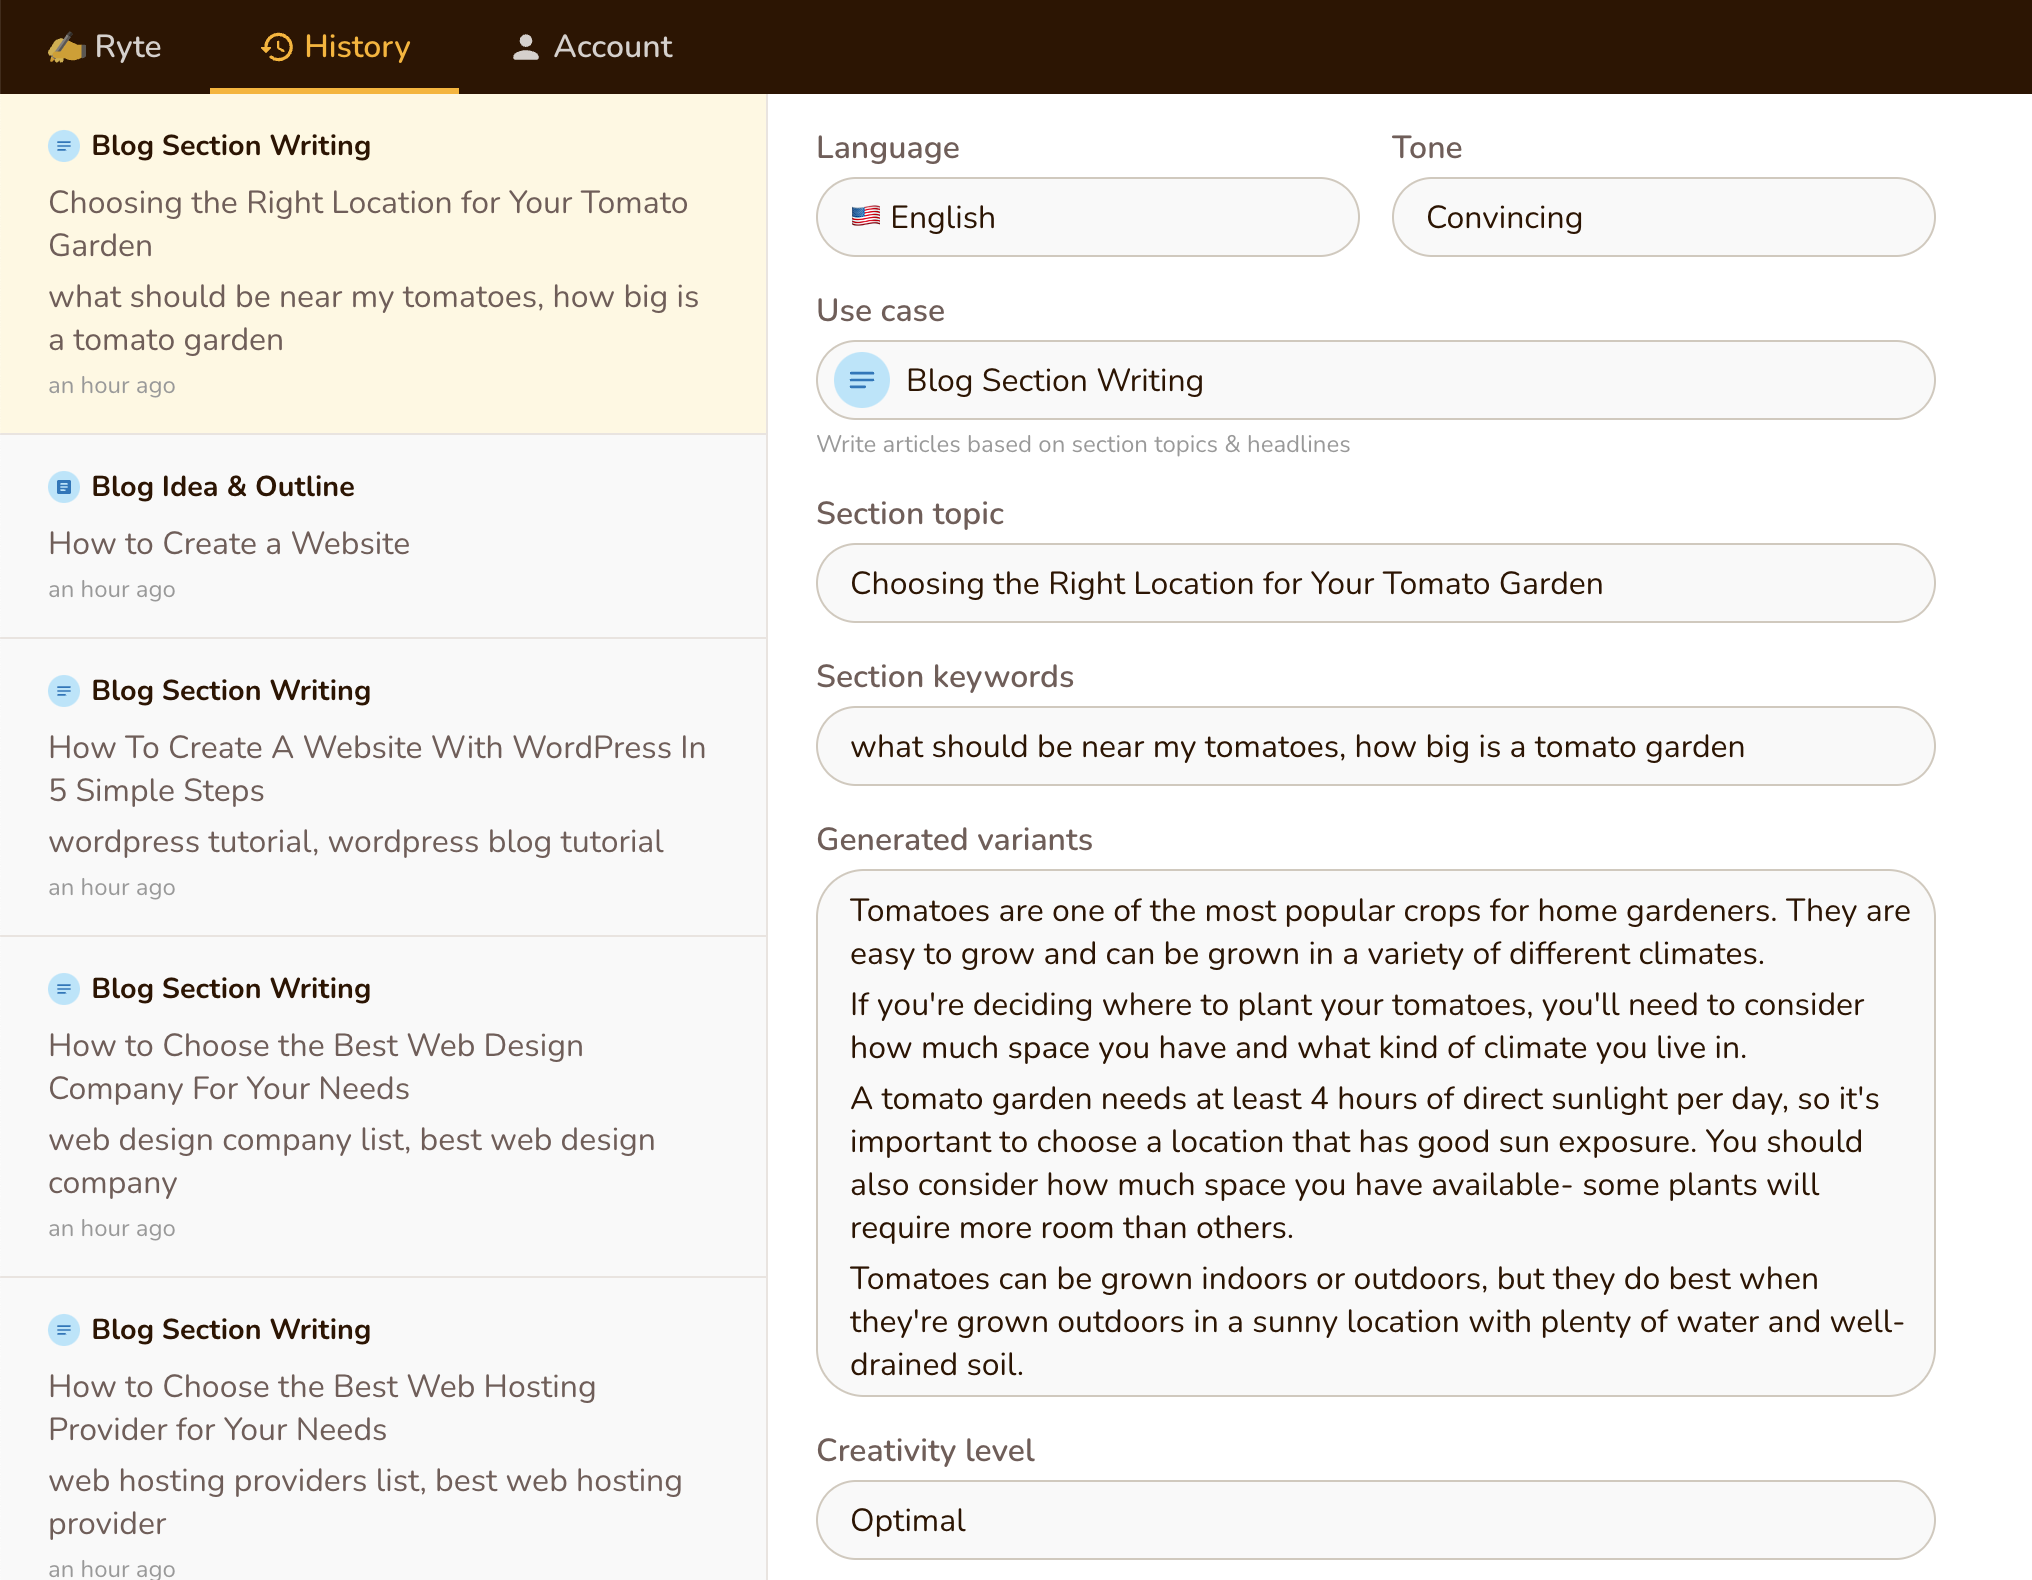Click the icon of the Web Design Company entry

coord(64,989)
